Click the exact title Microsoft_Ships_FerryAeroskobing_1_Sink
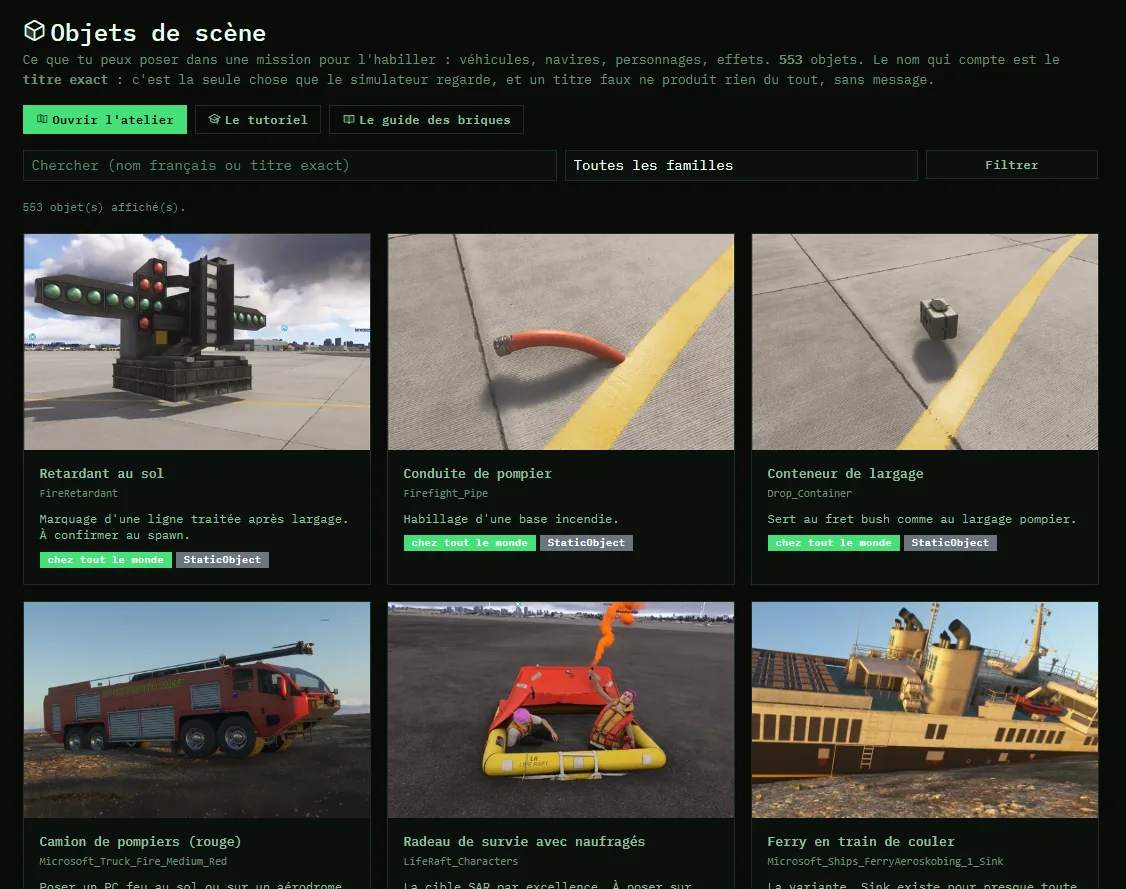1126x889 pixels. point(885,862)
